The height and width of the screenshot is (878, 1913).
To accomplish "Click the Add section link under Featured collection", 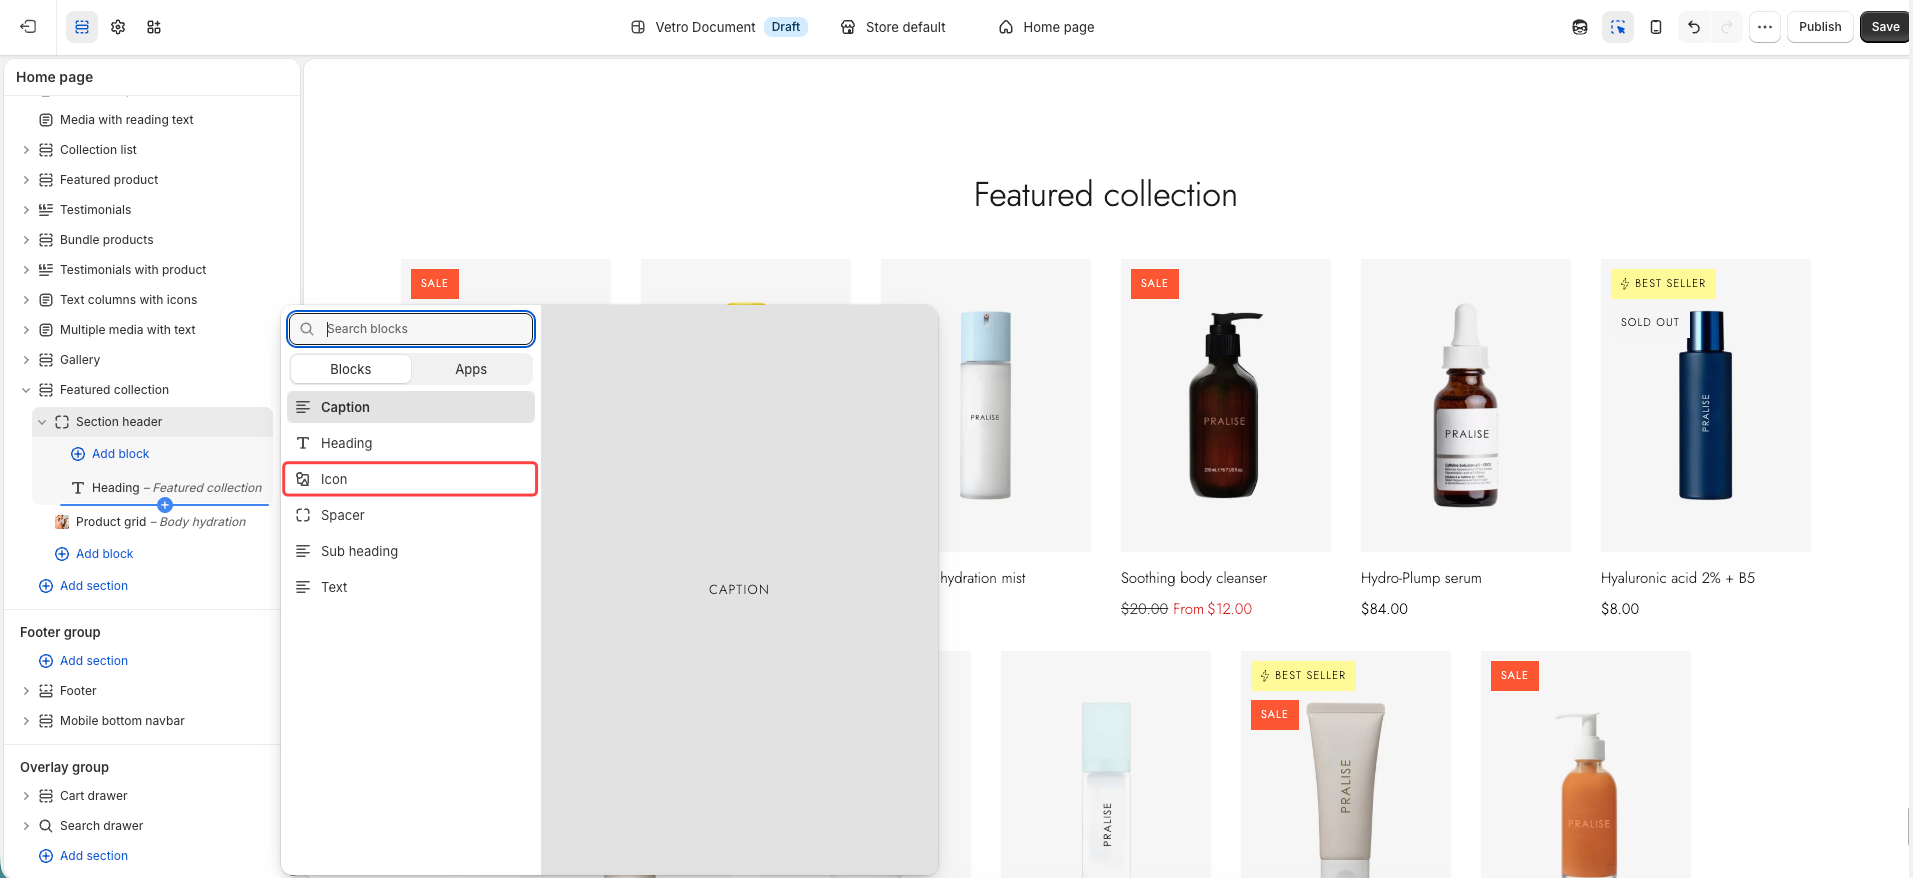I will click(94, 586).
